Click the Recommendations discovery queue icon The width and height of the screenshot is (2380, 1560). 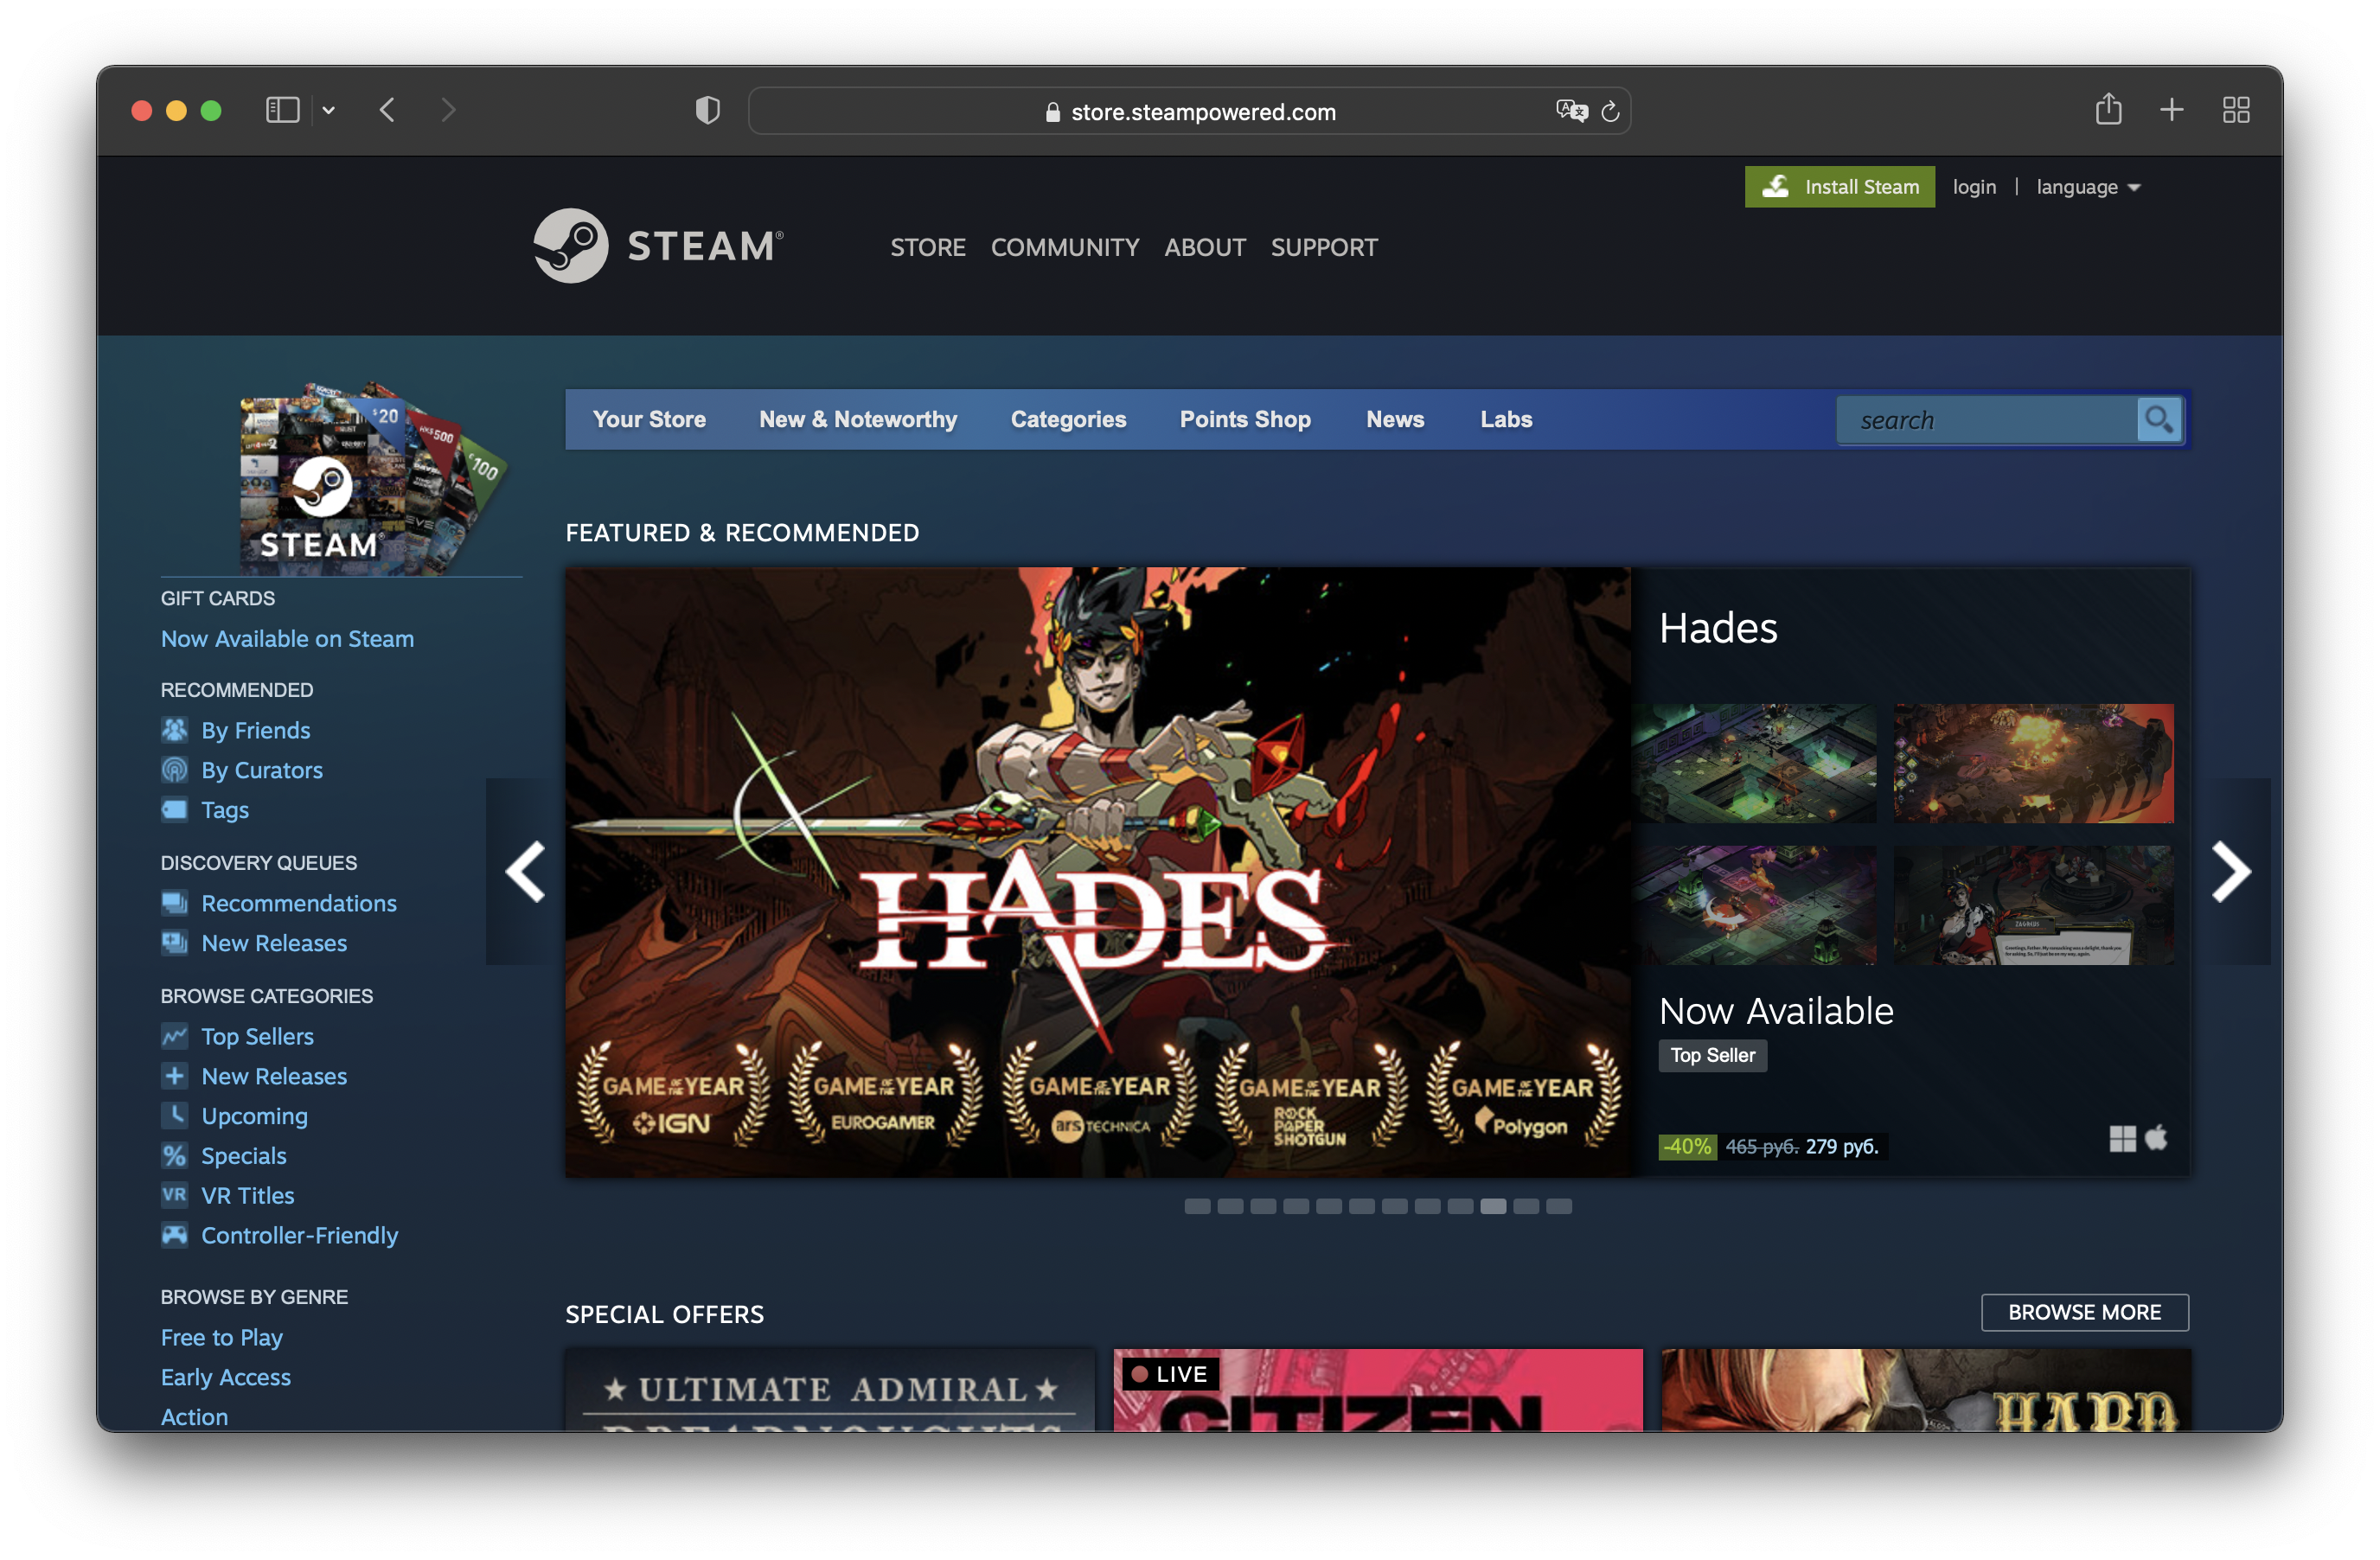[x=174, y=902]
